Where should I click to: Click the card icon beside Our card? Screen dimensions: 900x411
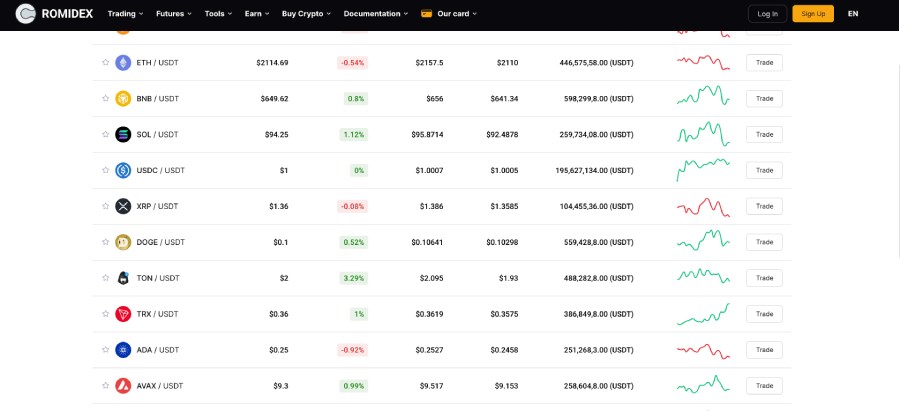pos(426,14)
